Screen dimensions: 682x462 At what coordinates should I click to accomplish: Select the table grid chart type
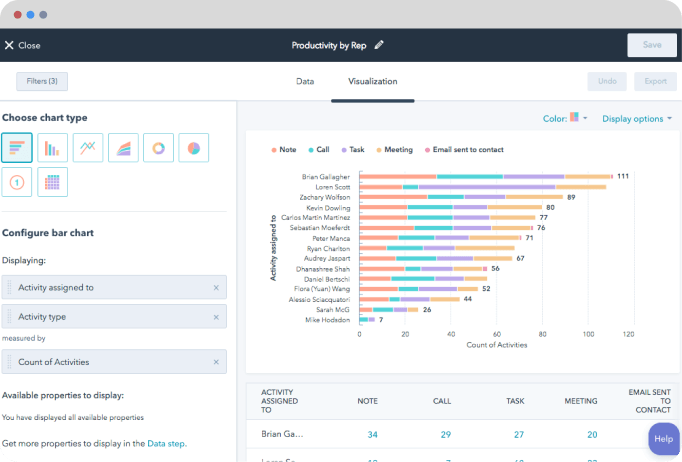click(52, 182)
